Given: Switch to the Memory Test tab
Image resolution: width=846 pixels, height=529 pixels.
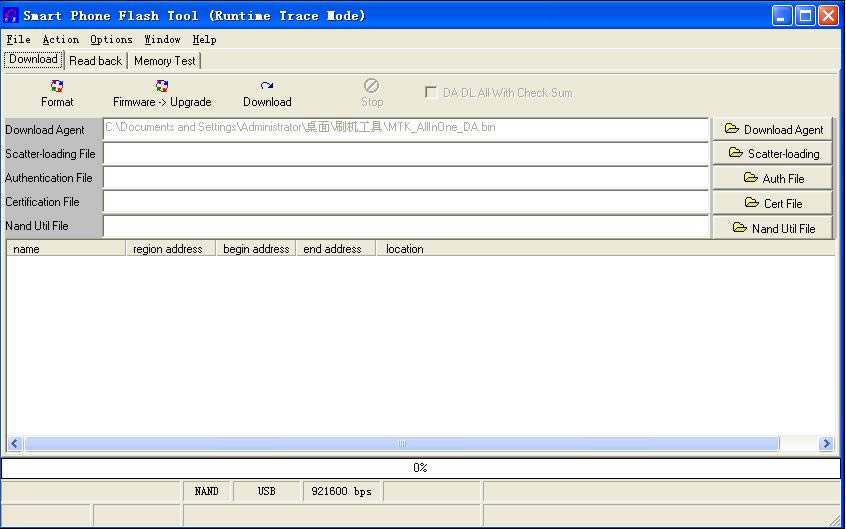Looking at the screenshot, I should click(165, 61).
